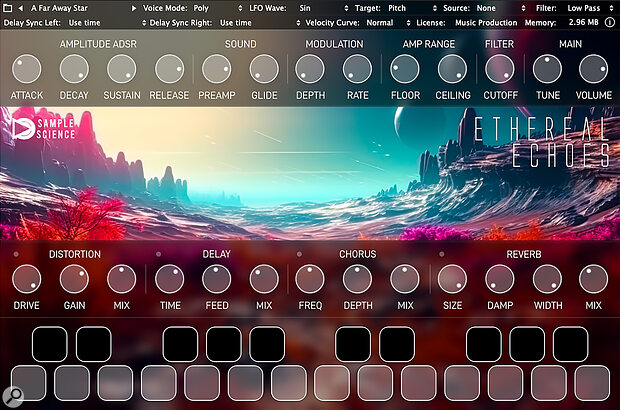Viewport: 620px width, 410px height.
Task: Click the Delay Time knob
Action: pyautogui.click(x=169, y=279)
